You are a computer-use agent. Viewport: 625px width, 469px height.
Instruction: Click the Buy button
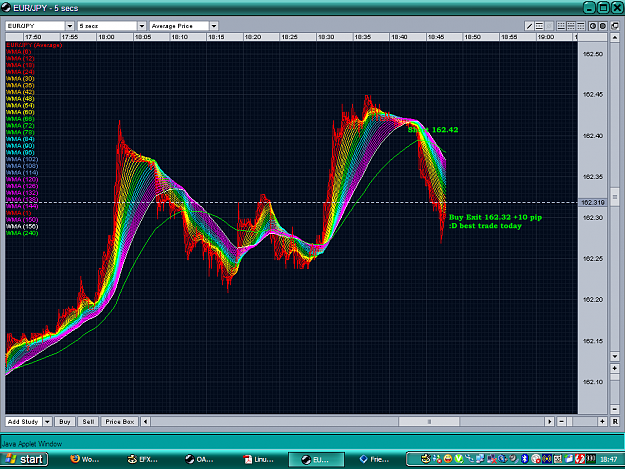[x=65, y=422]
